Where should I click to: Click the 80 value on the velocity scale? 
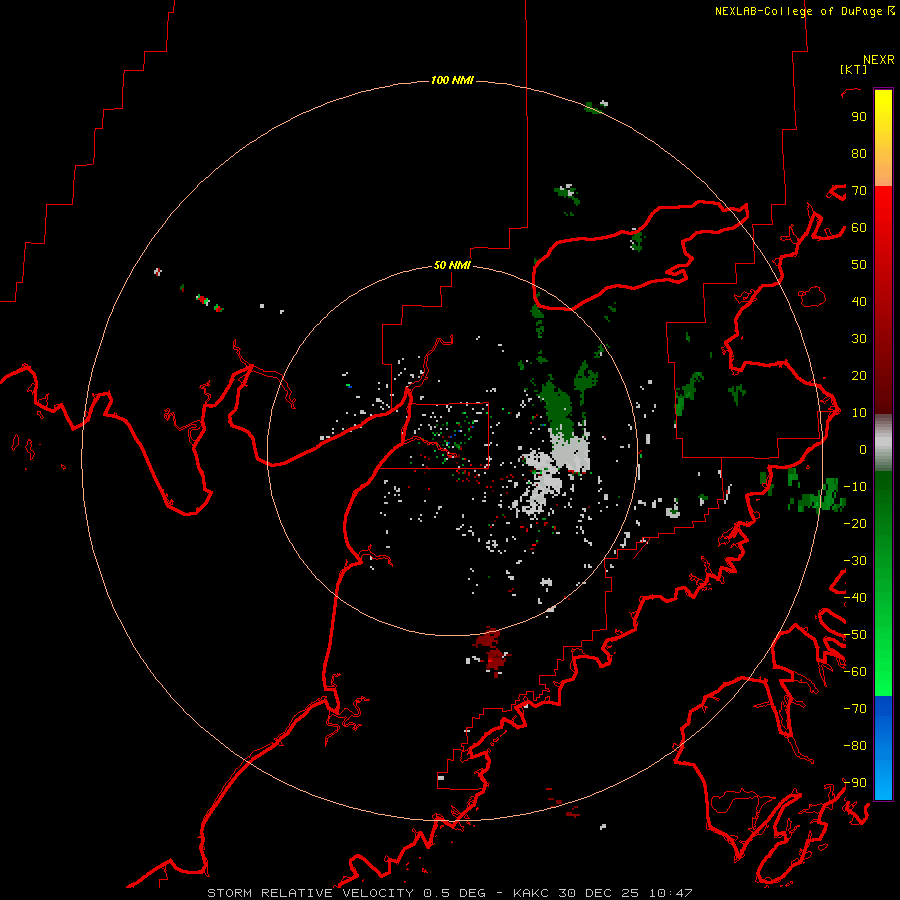[x=859, y=154]
